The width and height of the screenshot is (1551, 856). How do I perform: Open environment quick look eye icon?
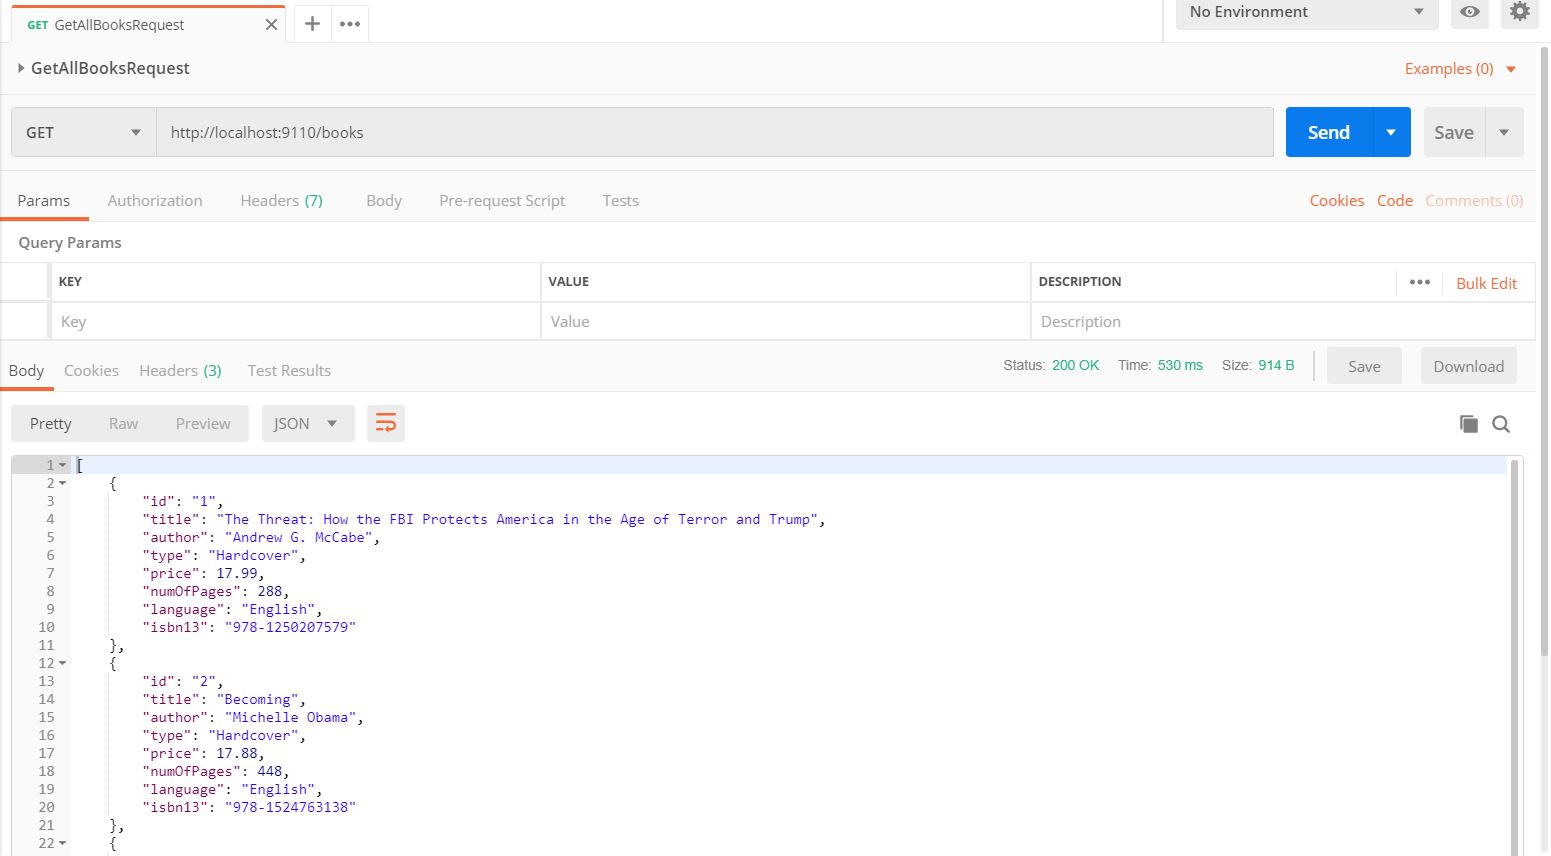pyautogui.click(x=1469, y=12)
